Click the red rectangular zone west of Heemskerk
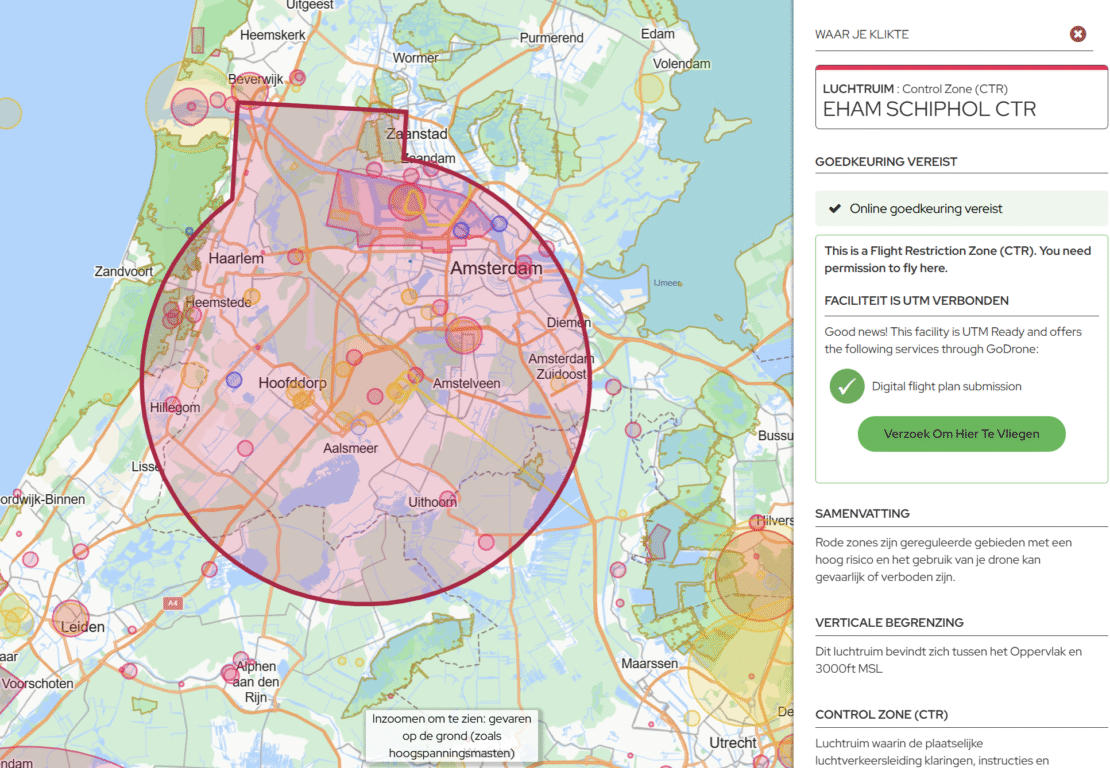Screen dimensions: 1110x768 click(198, 40)
